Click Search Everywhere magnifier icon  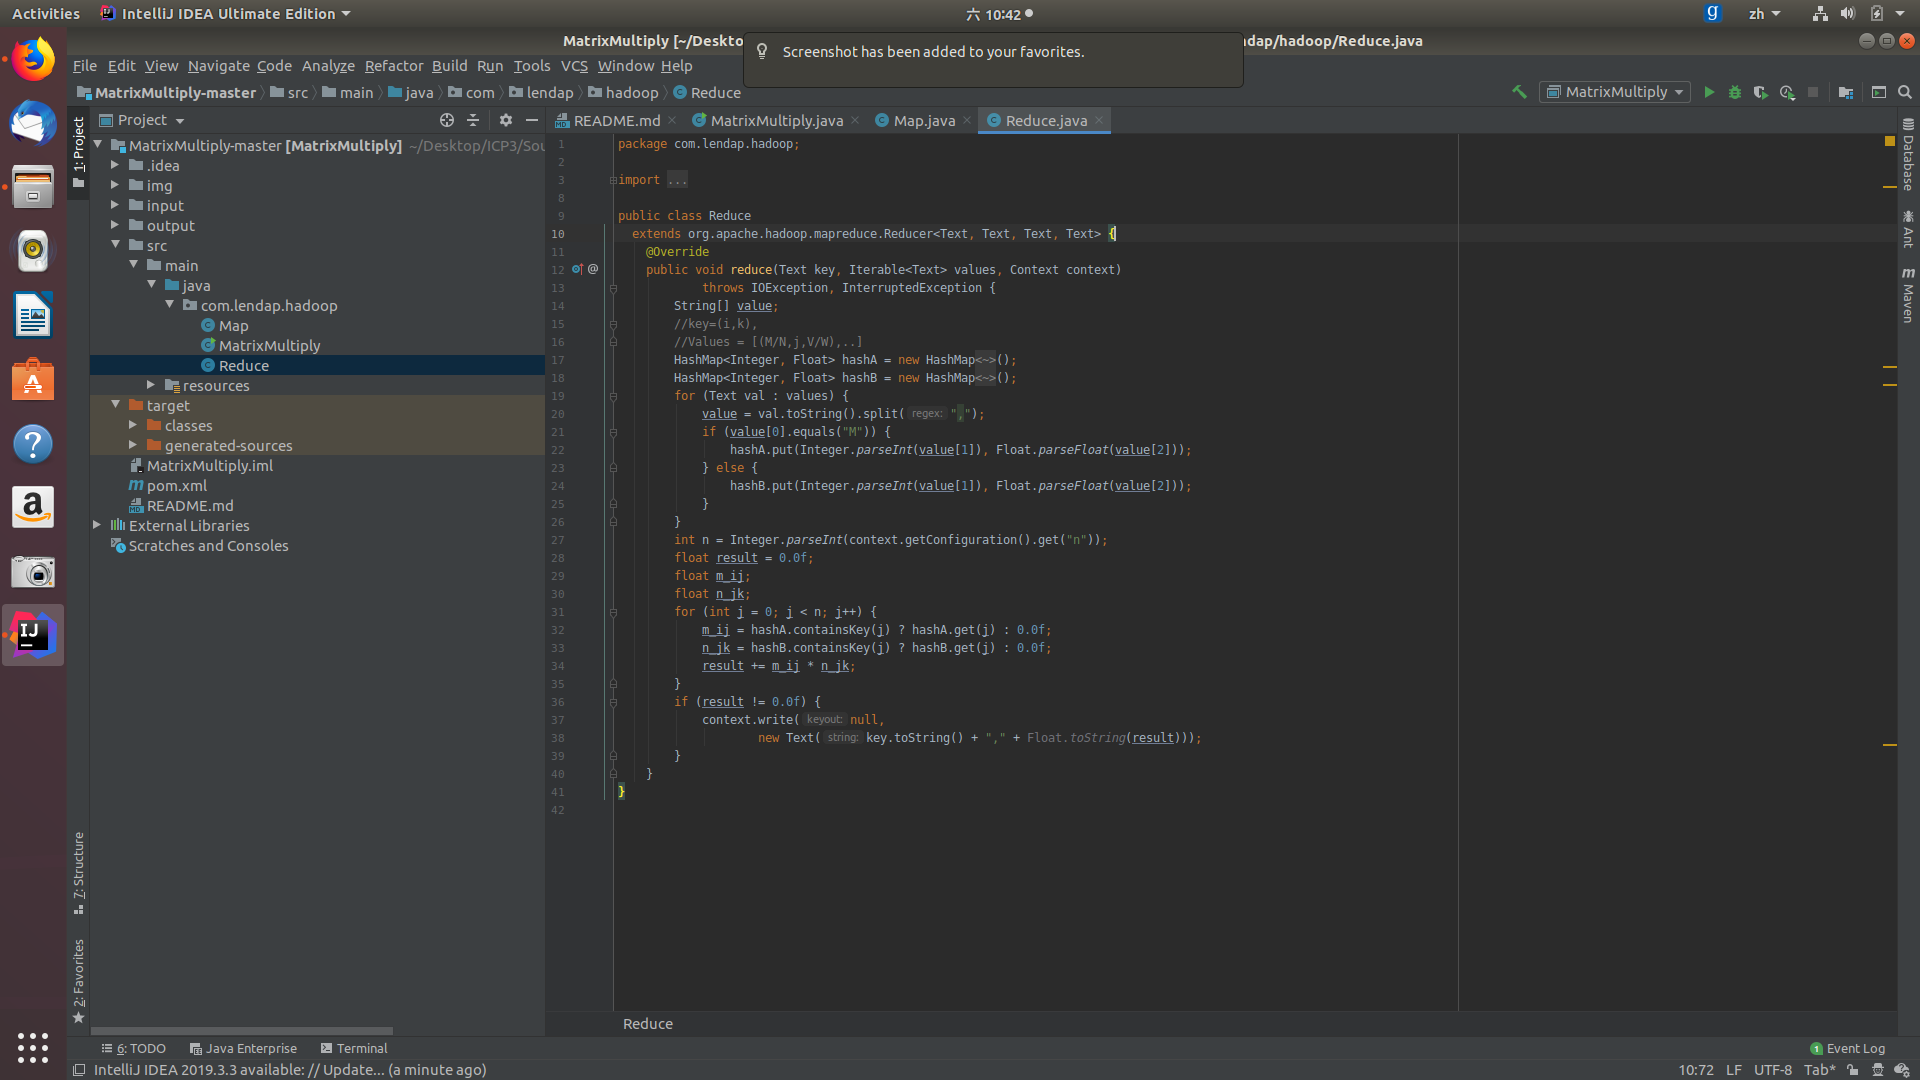coord(1905,92)
